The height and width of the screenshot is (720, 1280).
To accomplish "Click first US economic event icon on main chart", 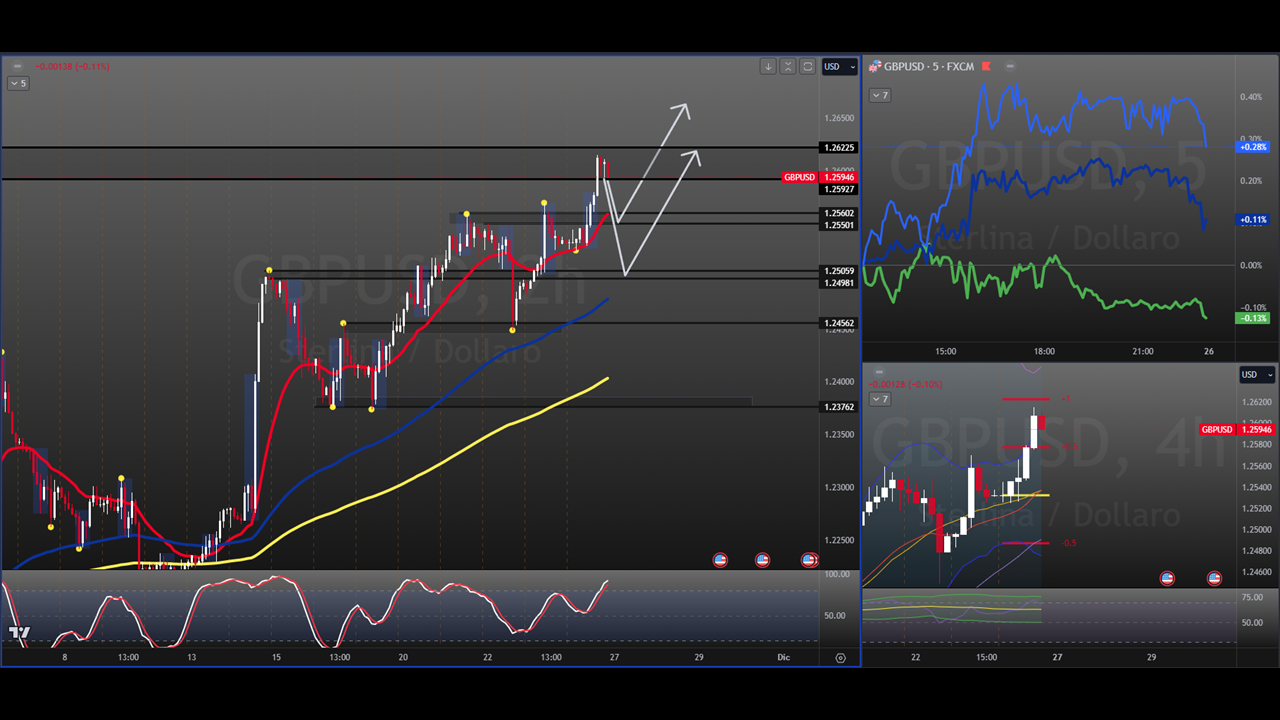I will (x=720, y=560).
